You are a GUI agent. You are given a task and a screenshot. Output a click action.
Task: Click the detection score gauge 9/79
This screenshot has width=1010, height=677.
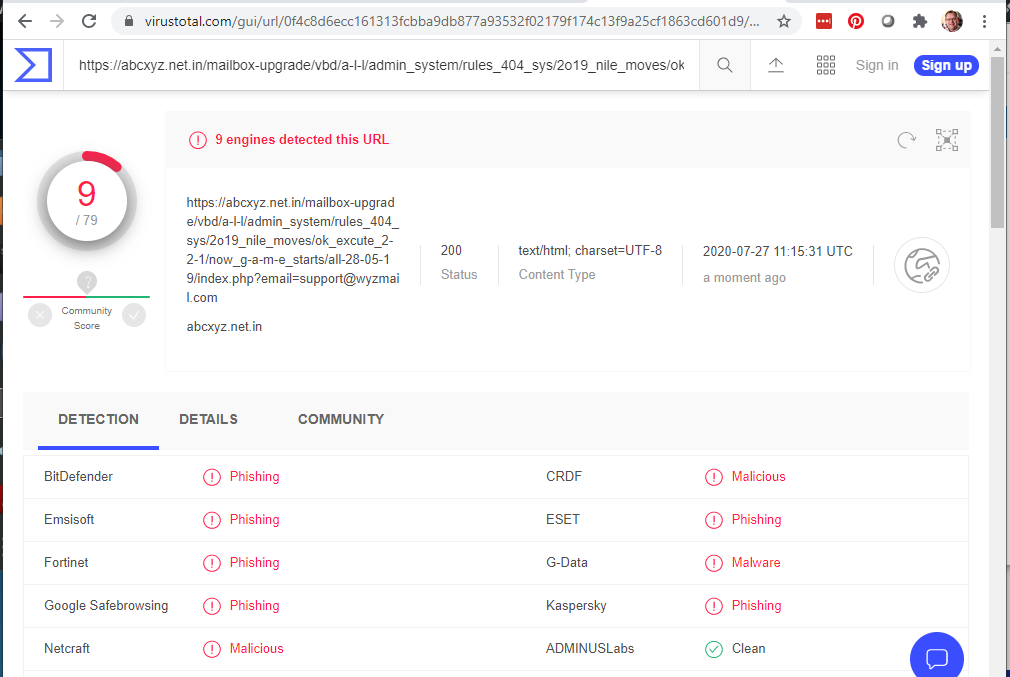point(87,203)
